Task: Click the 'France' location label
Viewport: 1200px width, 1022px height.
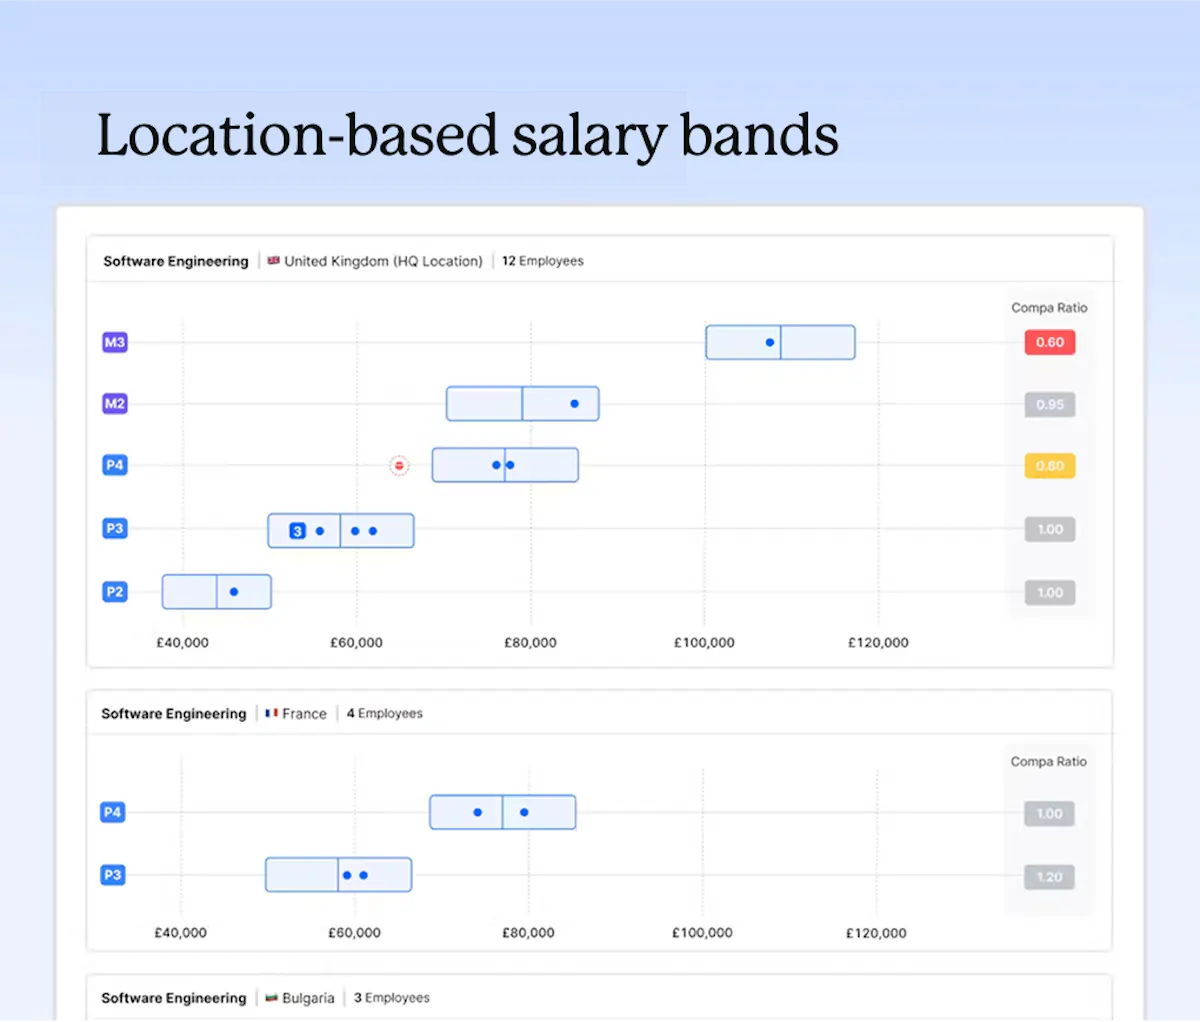Action: (304, 714)
